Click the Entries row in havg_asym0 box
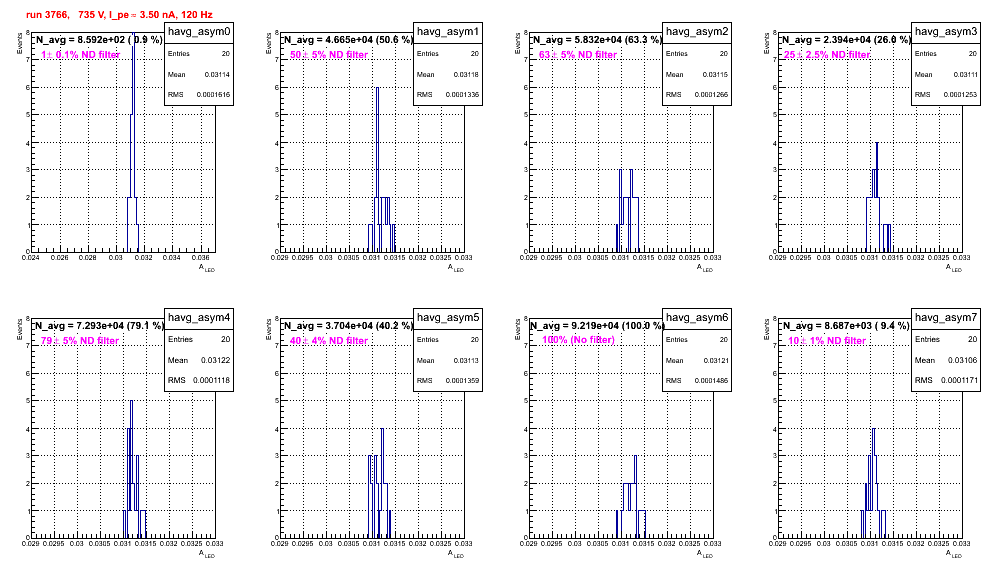This screenshot has width=996, height=572. pyautogui.click(x=199, y=54)
